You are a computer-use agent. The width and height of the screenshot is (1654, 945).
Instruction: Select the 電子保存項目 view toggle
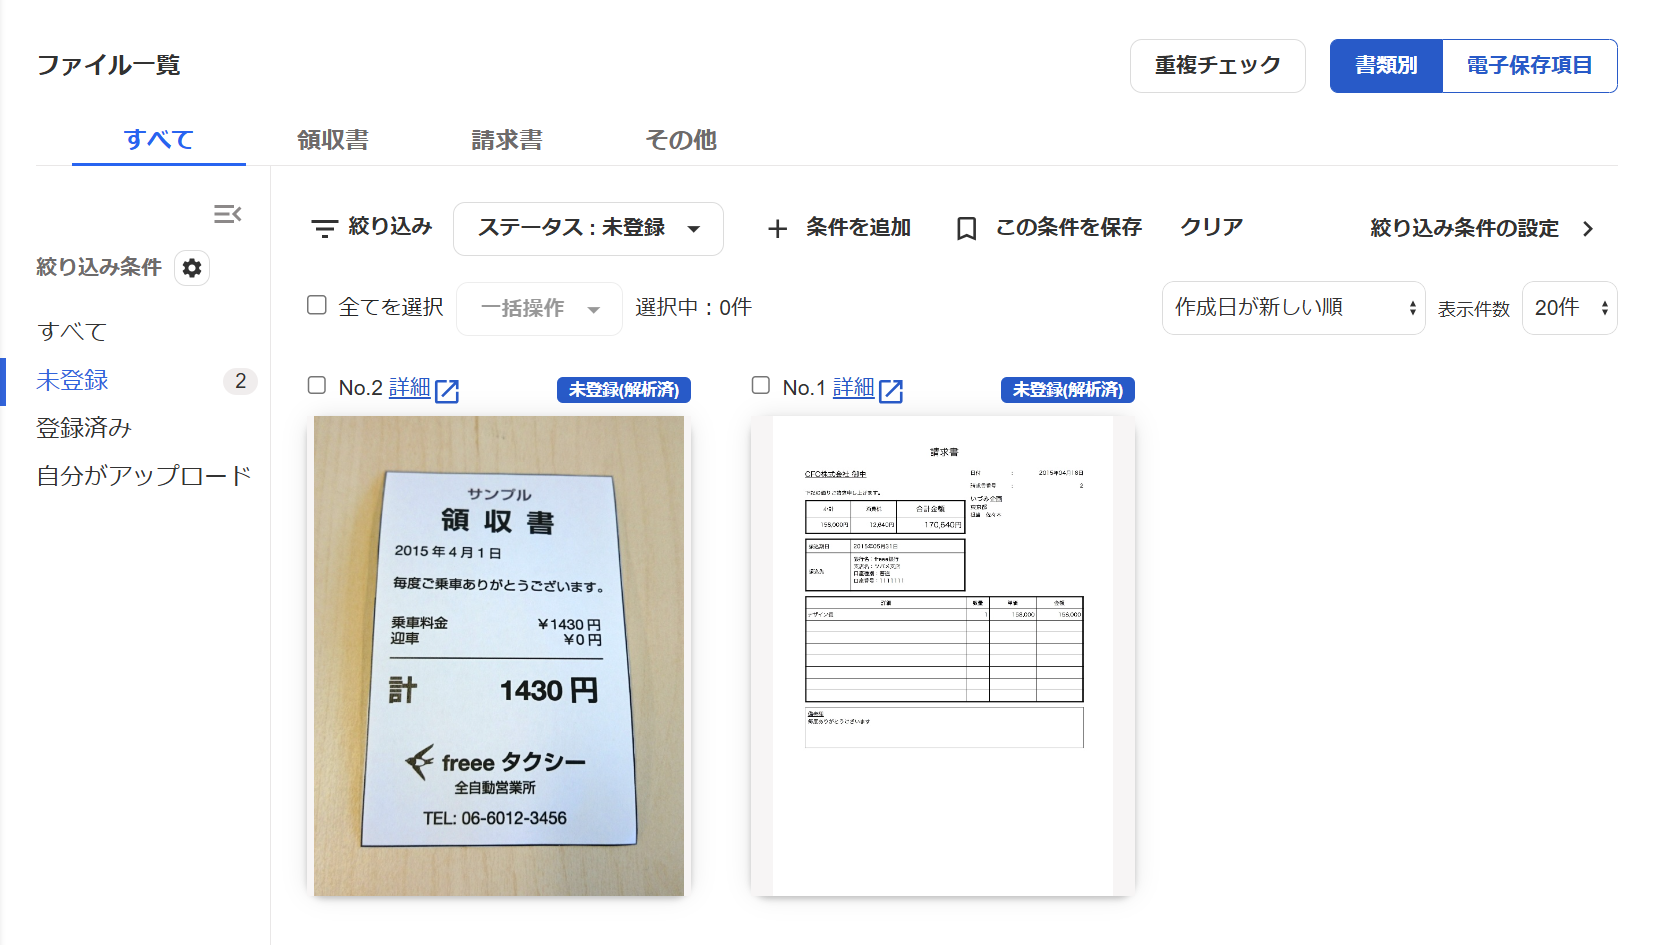pyautogui.click(x=1529, y=66)
